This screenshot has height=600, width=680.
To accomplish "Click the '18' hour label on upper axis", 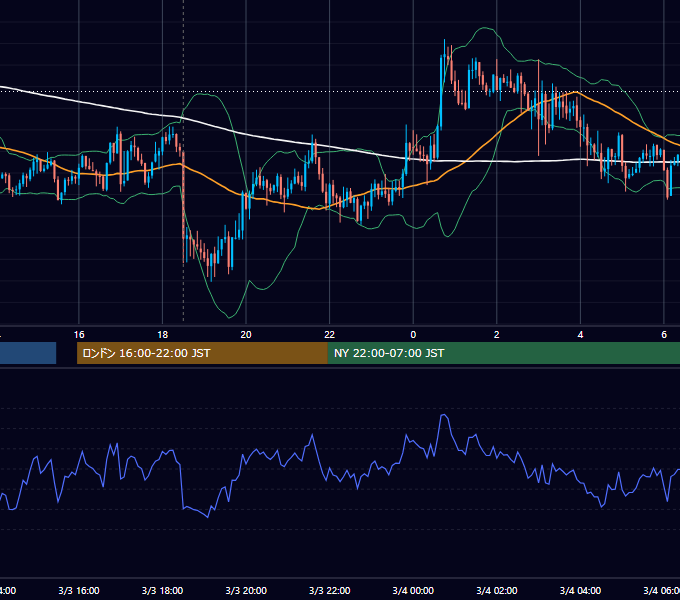I will [x=162, y=335].
